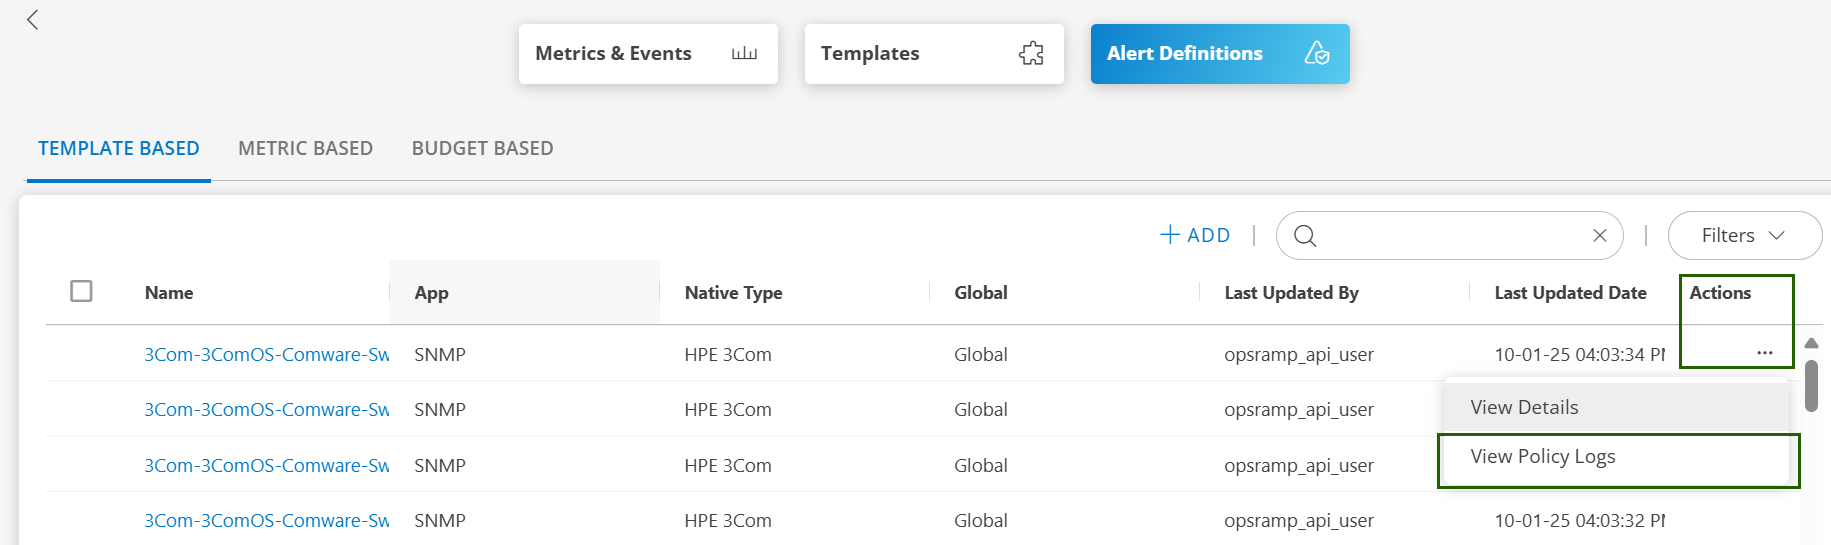Open the three-dot actions menu in first row
The height and width of the screenshot is (545, 1831).
pyautogui.click(x=1764, y=353)
